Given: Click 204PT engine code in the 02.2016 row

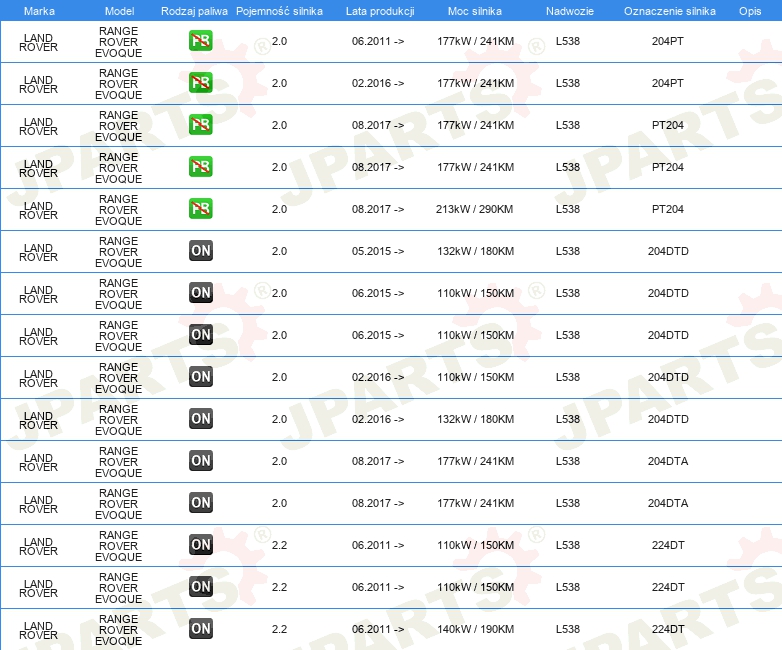Looking at the screenshot, I should pyautogui.click(x=667, y=83).
